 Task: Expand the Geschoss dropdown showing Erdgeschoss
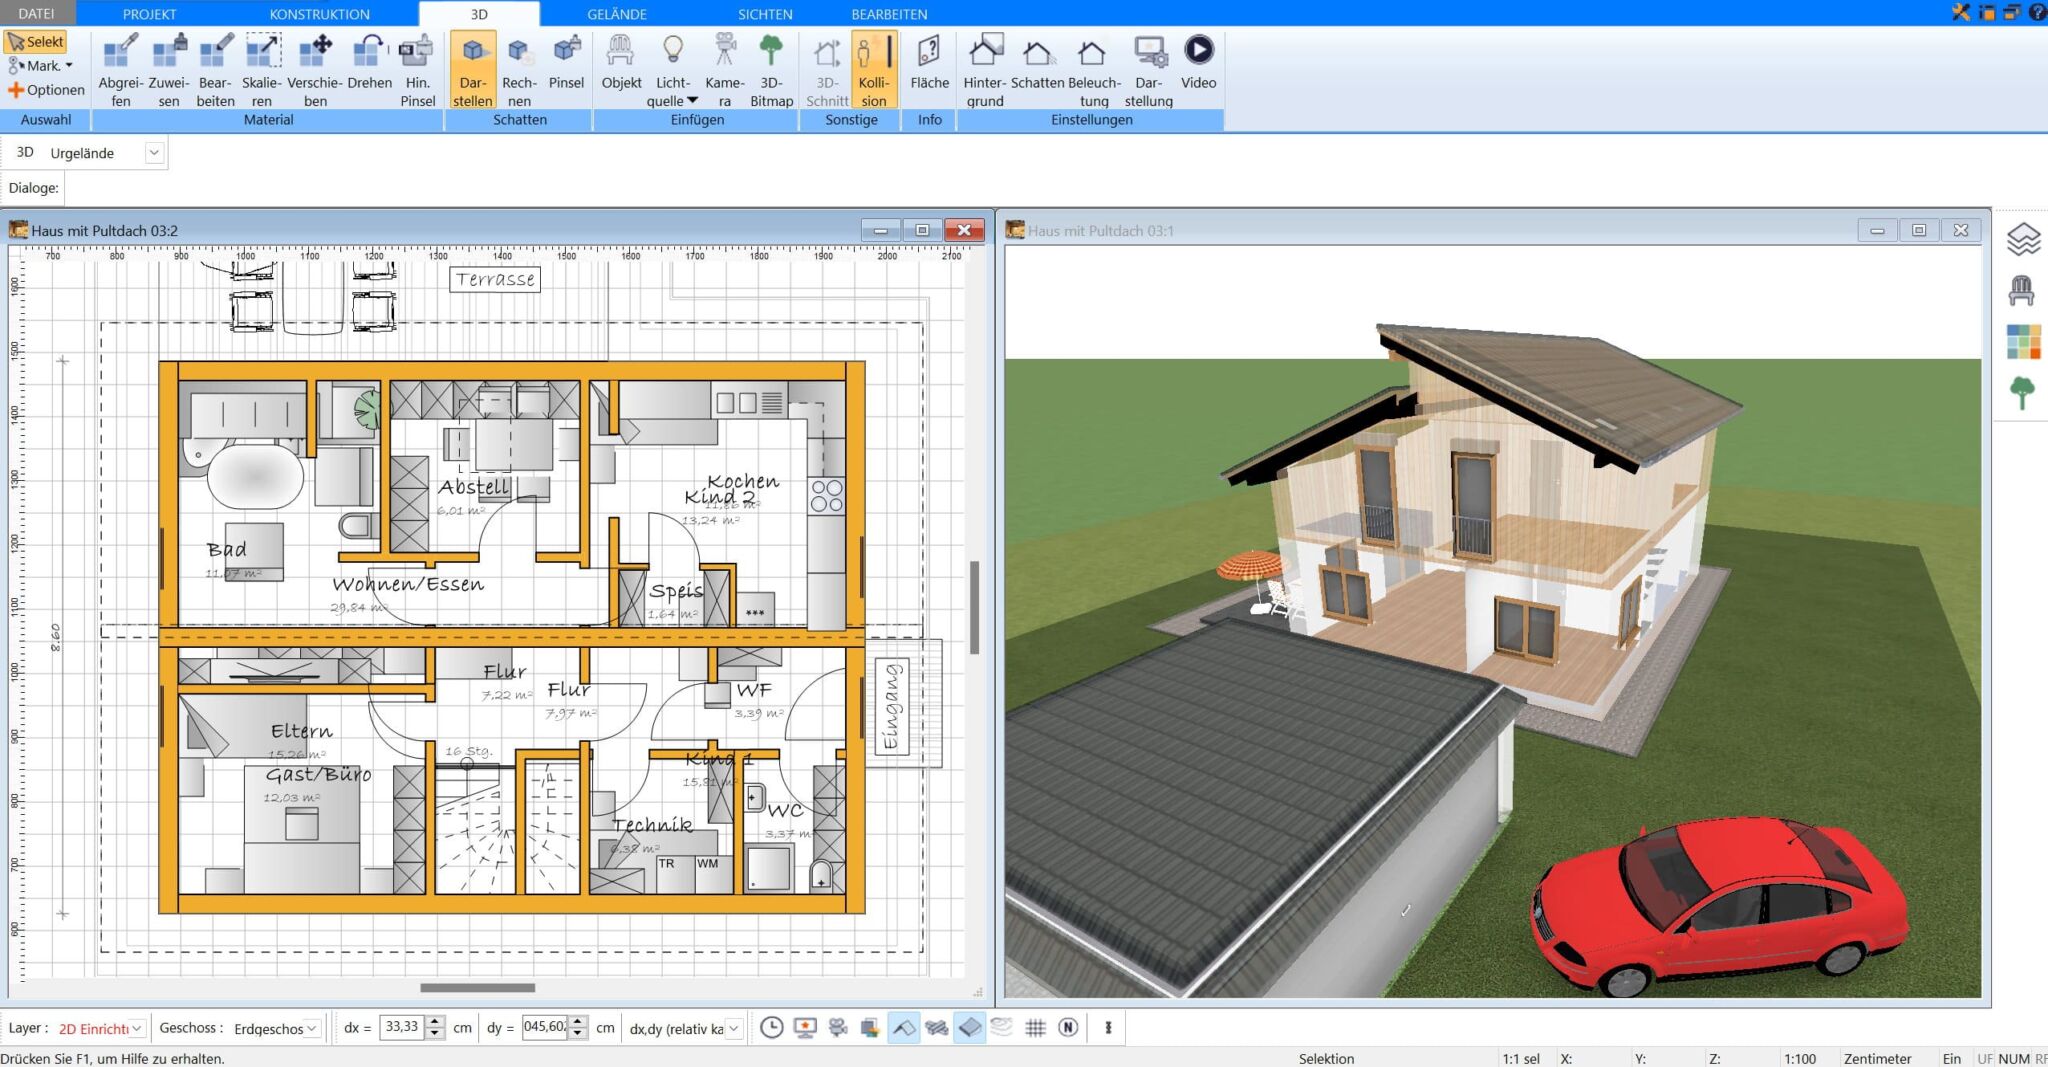pyautogui.click(x=311, y=1027)
